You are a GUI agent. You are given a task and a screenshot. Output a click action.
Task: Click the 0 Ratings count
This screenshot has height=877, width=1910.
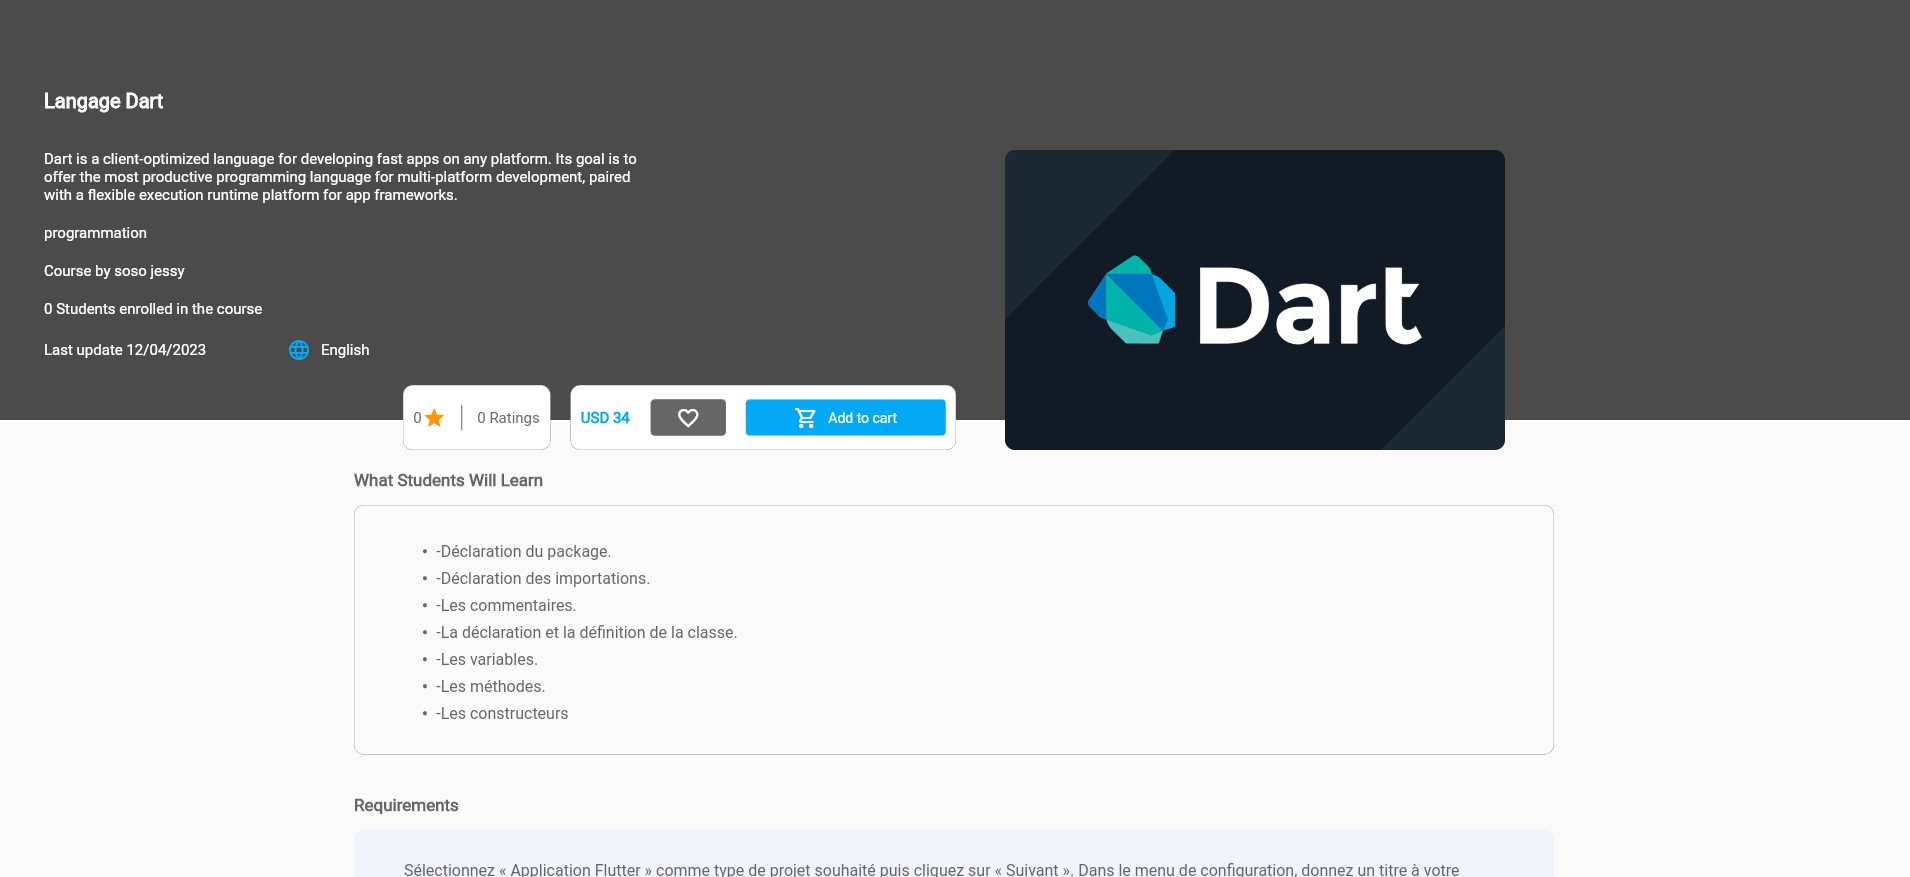[508, 418]
